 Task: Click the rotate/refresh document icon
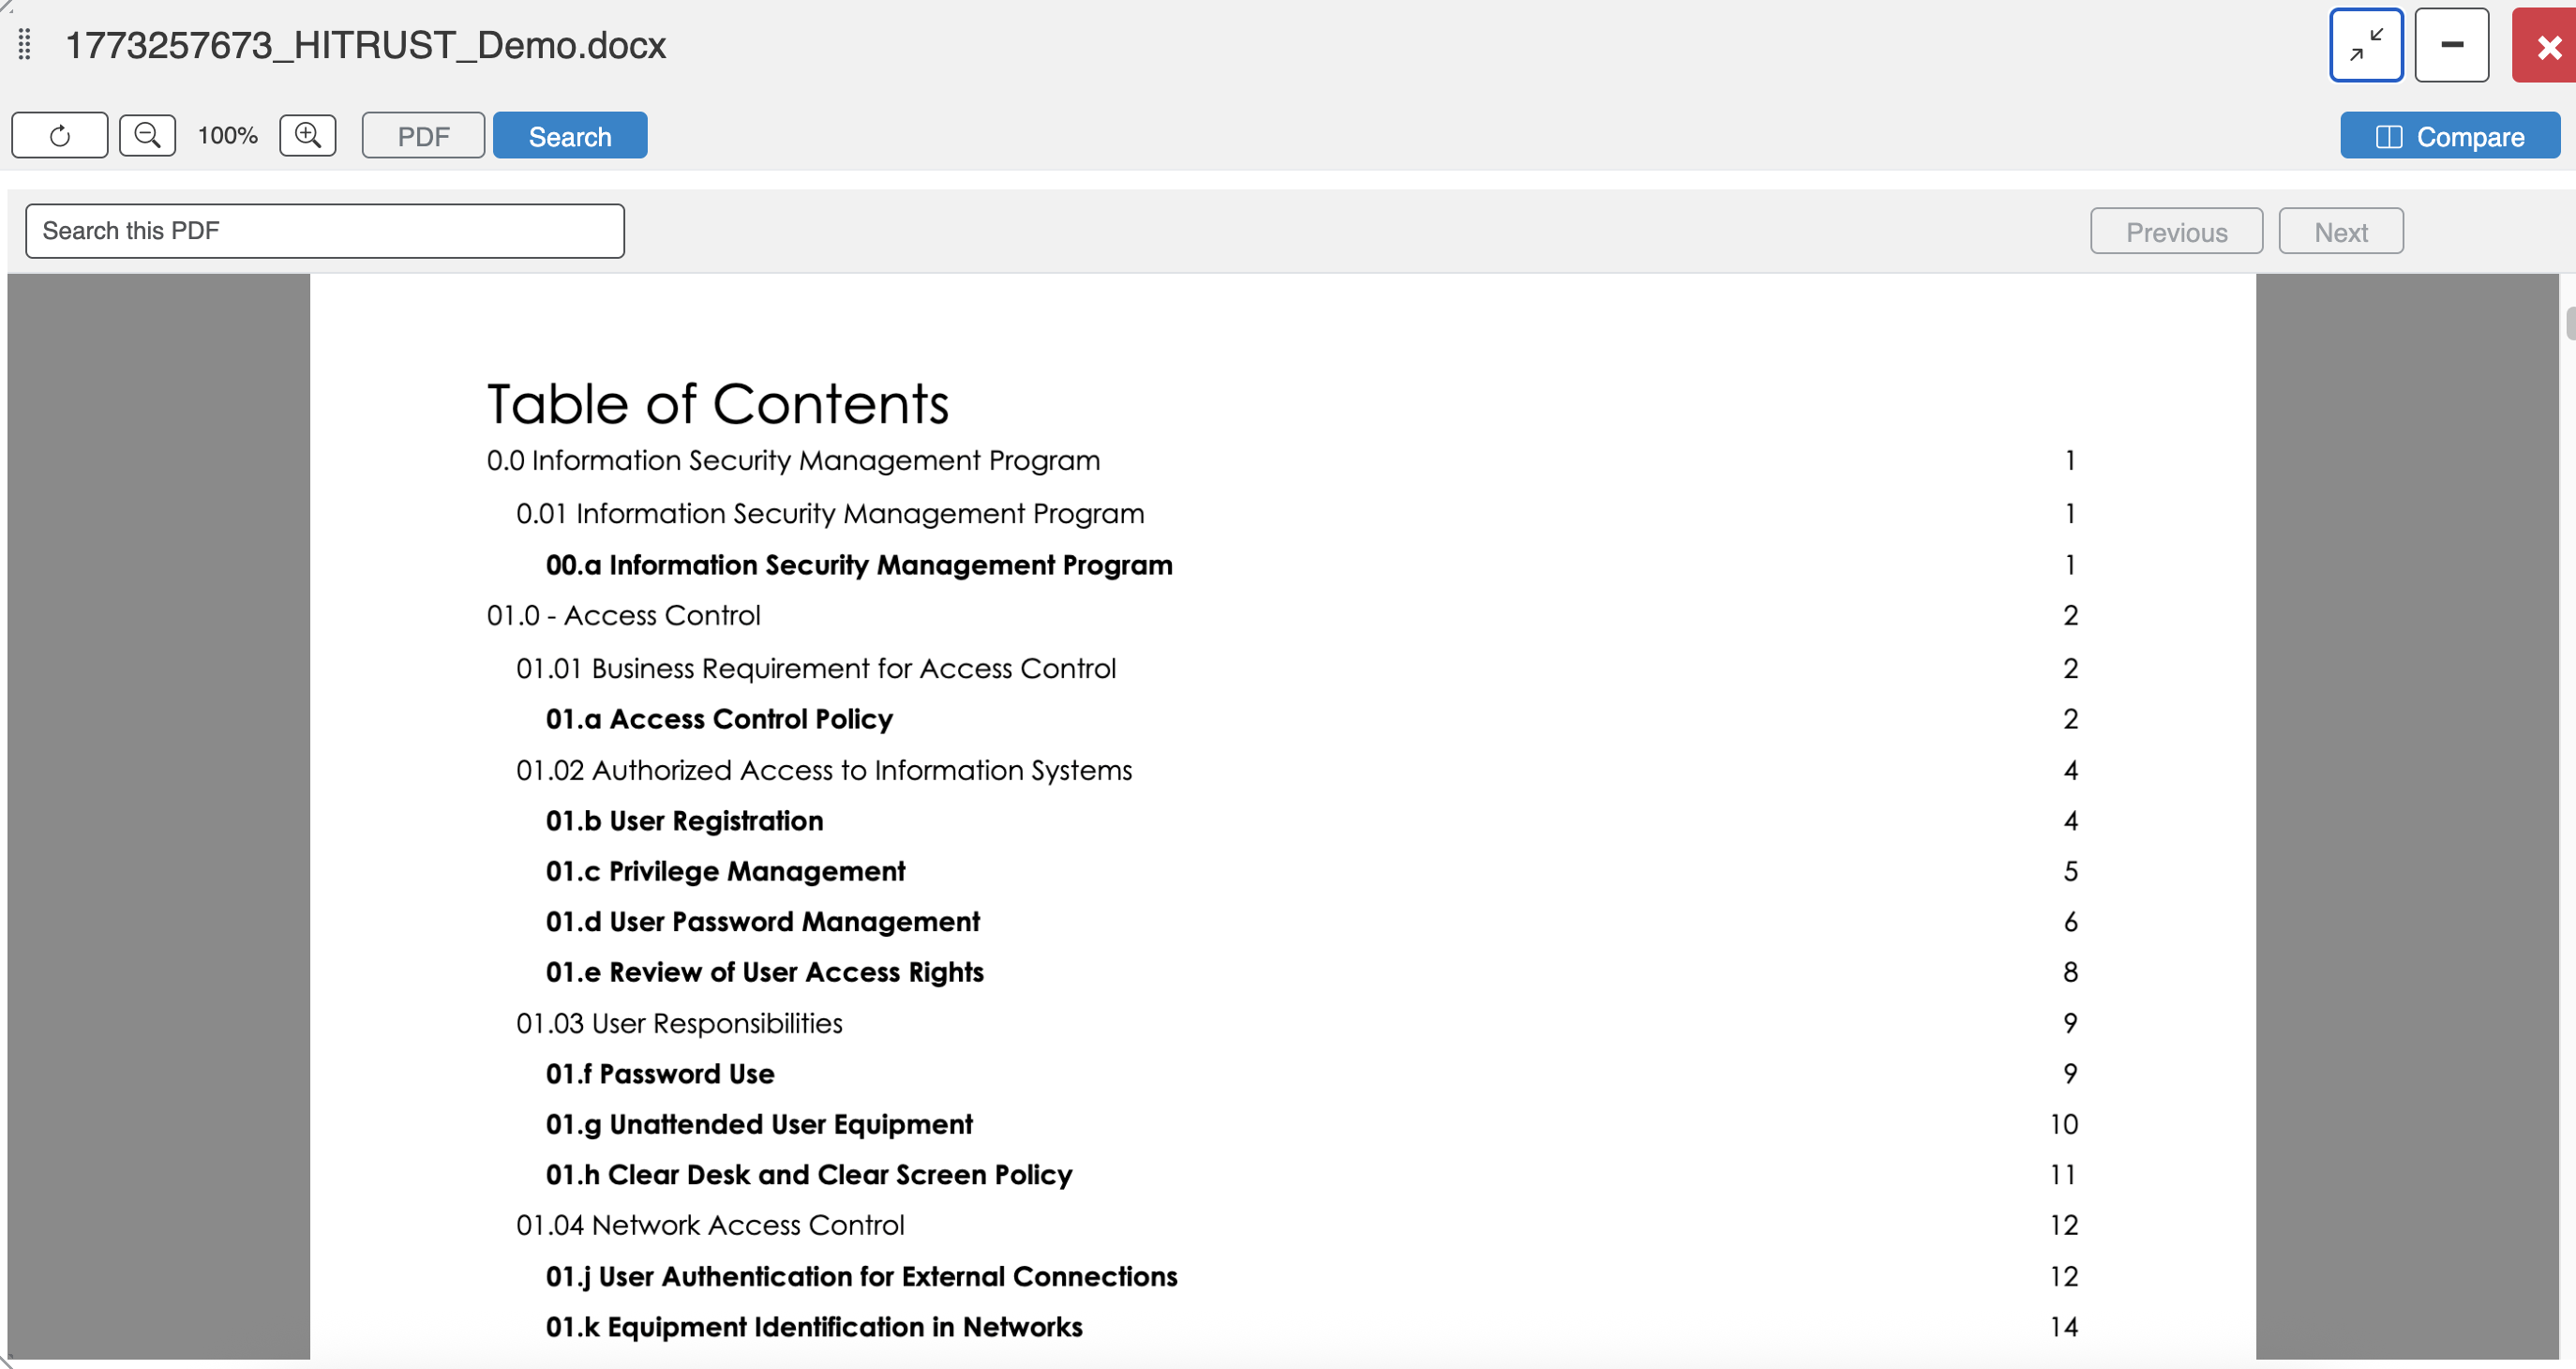60,135
